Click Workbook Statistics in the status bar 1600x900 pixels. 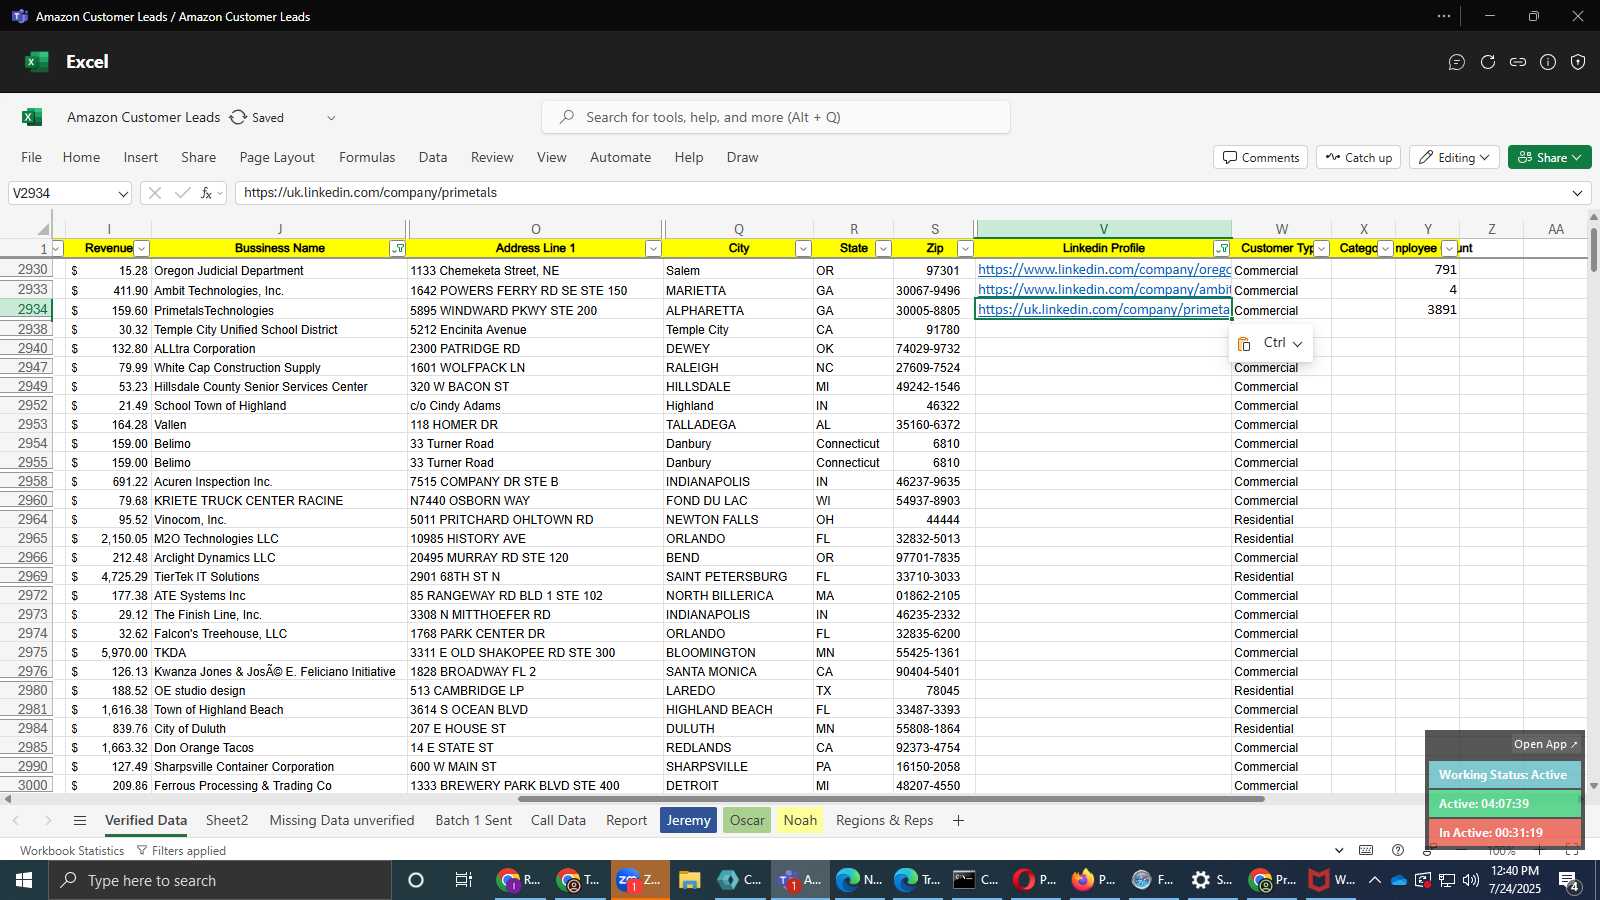click(72, 851)
